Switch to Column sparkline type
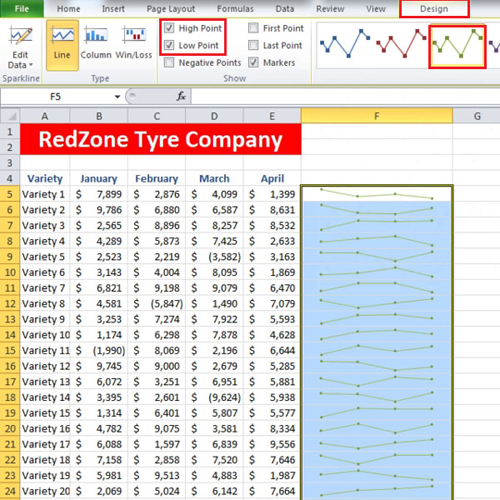Image resolution: width=500 pixels, height=500 pixels. click(x=96, y=43)
